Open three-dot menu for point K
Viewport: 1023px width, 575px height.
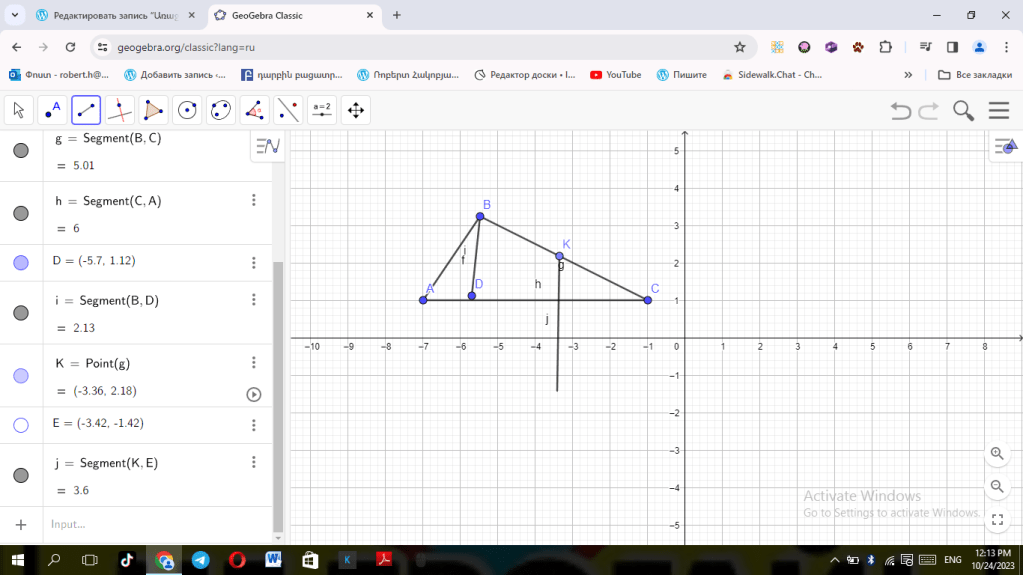254,363
